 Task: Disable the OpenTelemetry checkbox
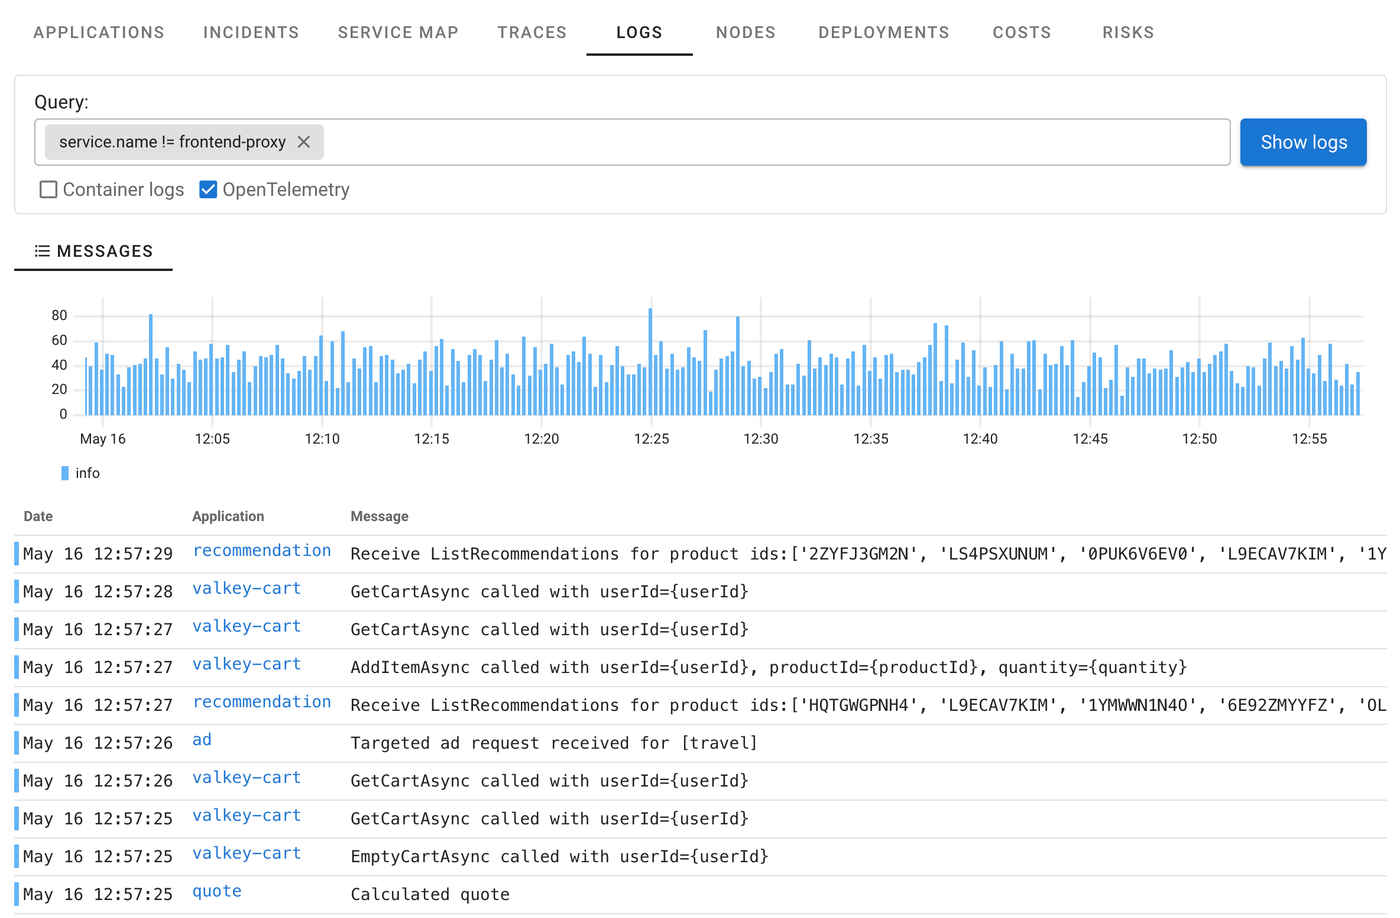pyautogui.click(x=208, y=189)
